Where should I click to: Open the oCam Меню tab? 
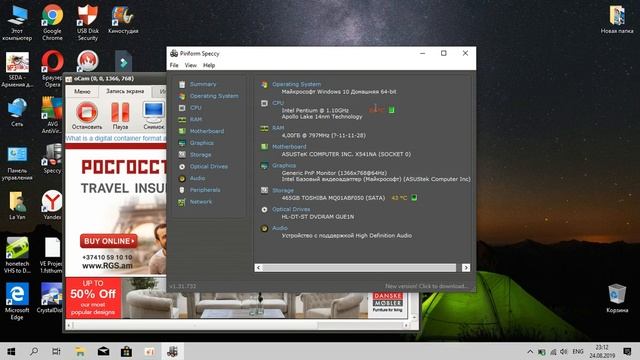82,92
